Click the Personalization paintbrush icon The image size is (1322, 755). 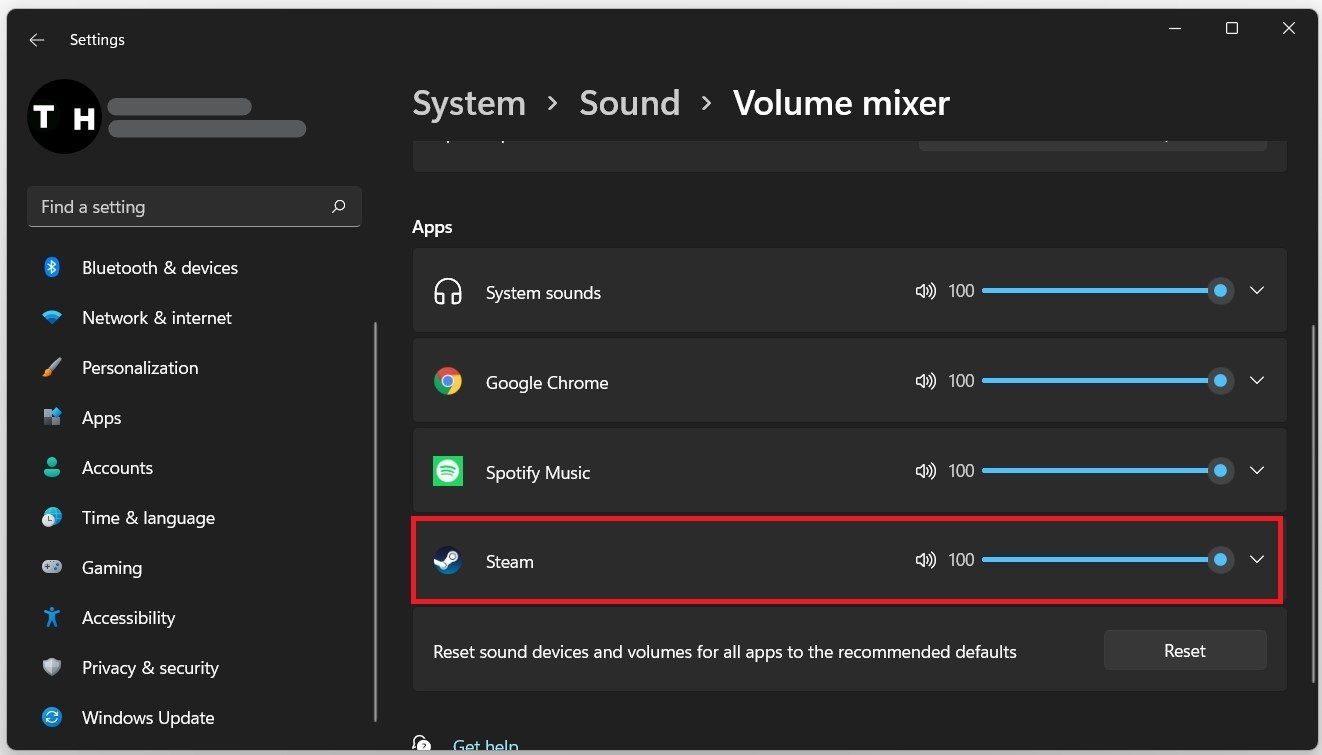[x=52, y=368]
